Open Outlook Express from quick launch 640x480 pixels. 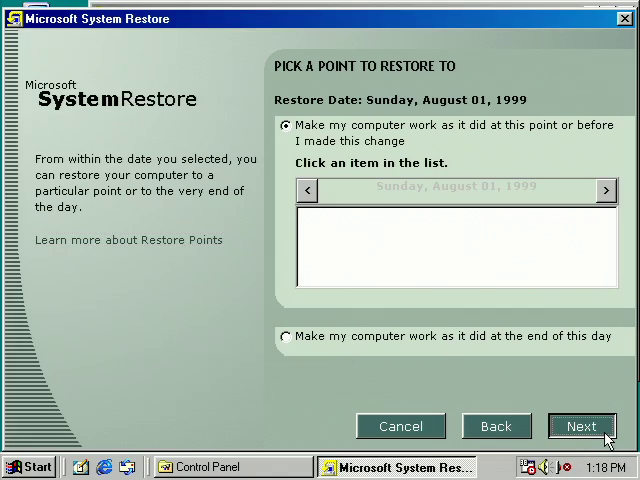pos(127,467)
